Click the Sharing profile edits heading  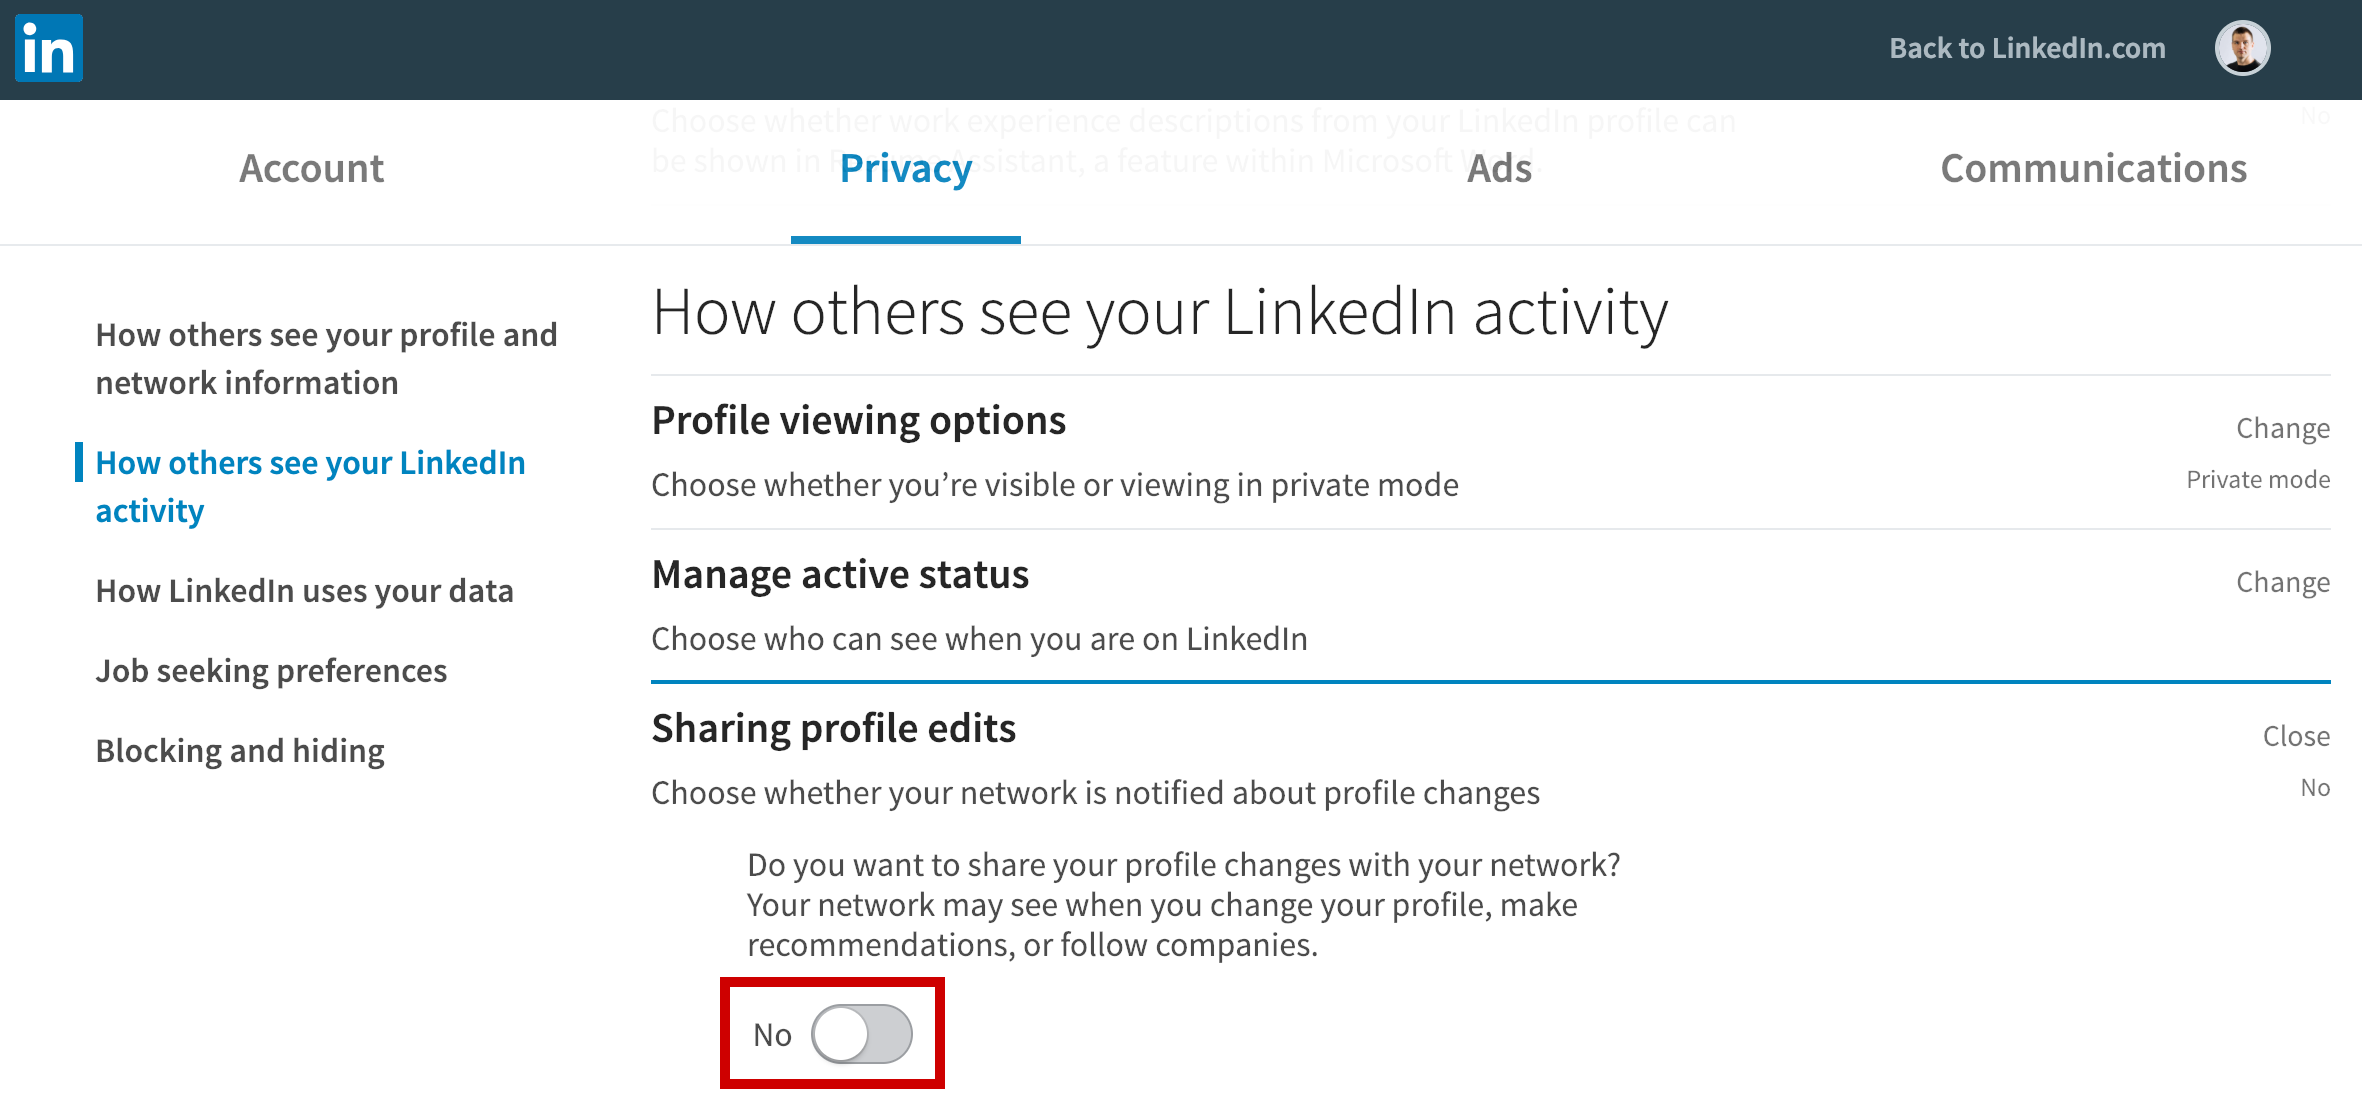(x=833, y=729)
